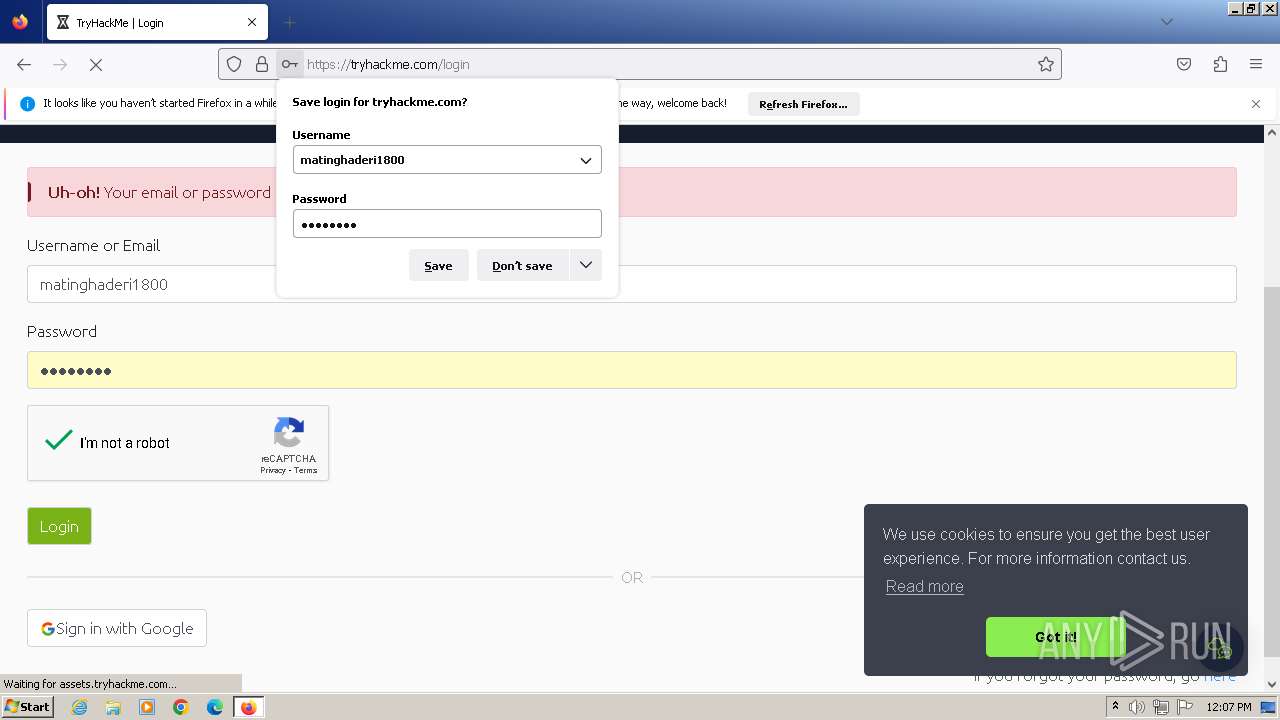
Task: Click scrollbar up arrow
Action: 1272,132
